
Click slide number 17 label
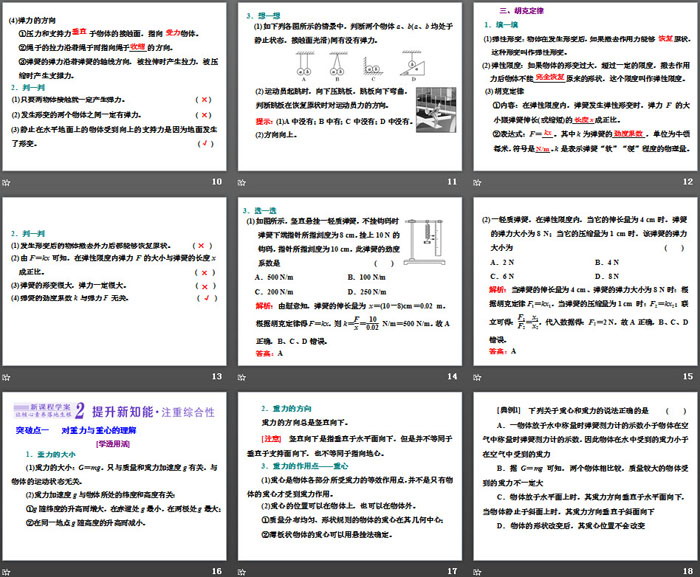point(452,571)
